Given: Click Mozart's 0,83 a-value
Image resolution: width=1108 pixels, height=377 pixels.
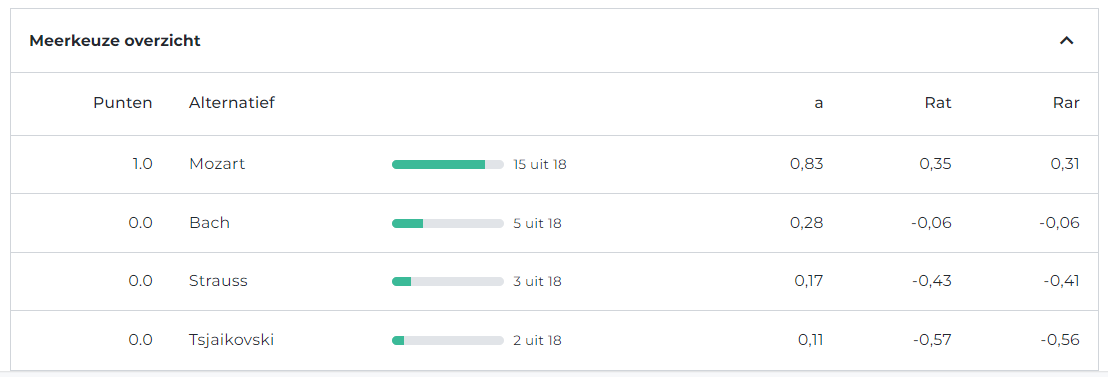Looking at the screenshot, I should click(x=807, y=164).
